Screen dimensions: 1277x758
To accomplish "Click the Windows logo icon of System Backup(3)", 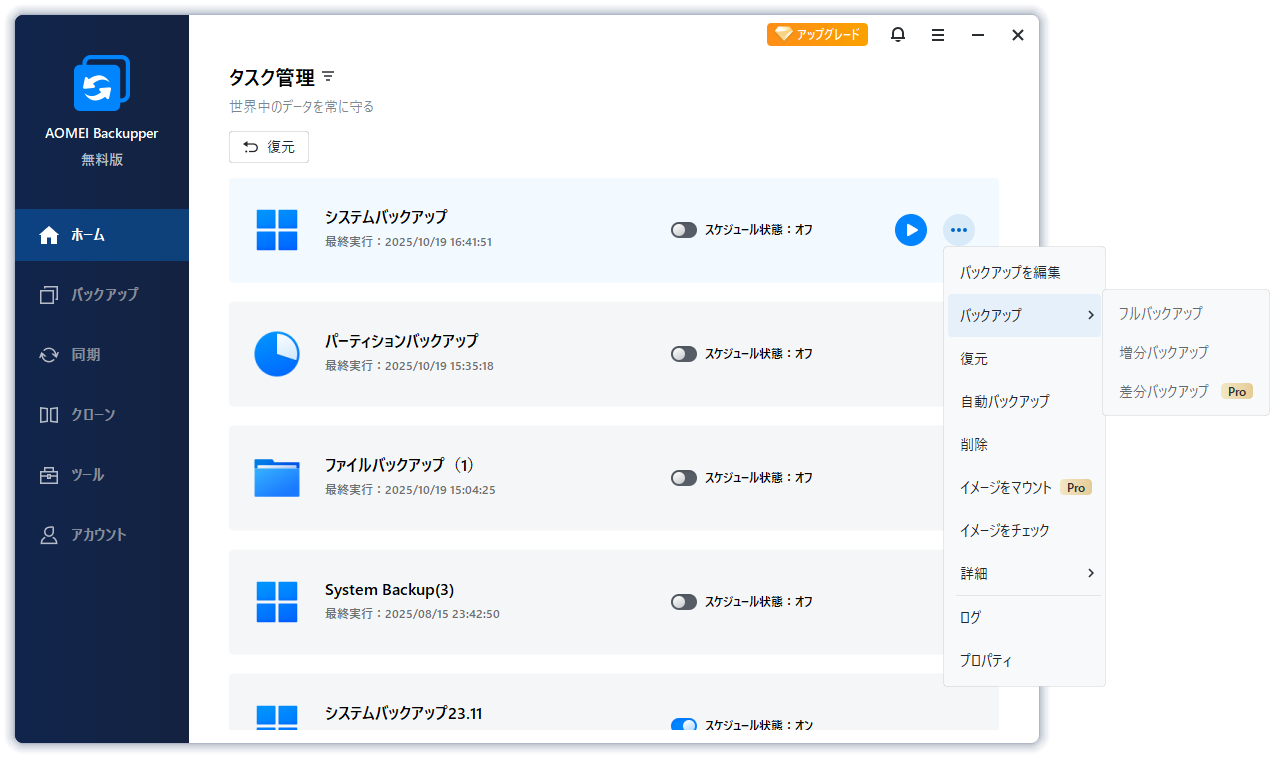I will [277, 602].
